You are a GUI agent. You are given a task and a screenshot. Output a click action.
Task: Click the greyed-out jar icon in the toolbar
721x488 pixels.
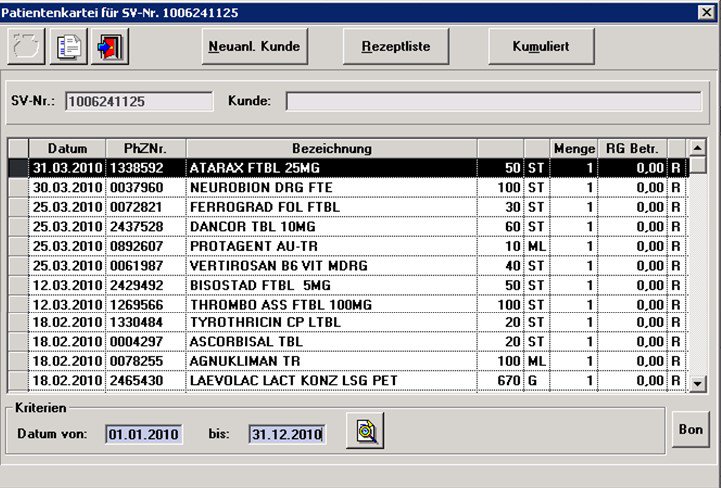pyautogui.click(x=26, y=46)
